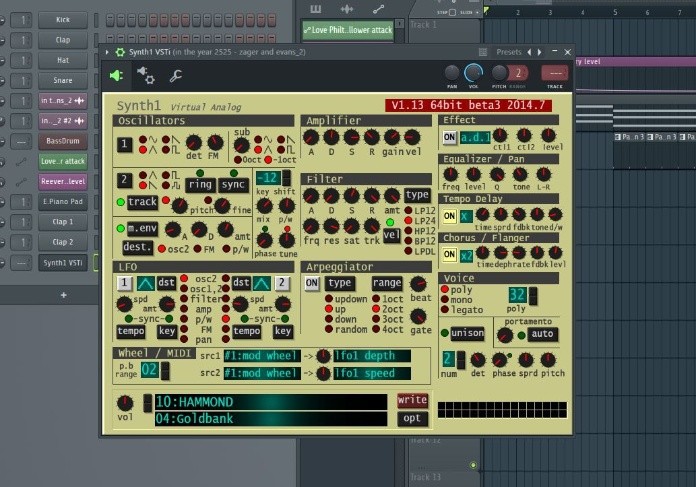This screenshot has height=487, width=696.
Task: Toggle the unison button
Action: click(x=467, y=333)
